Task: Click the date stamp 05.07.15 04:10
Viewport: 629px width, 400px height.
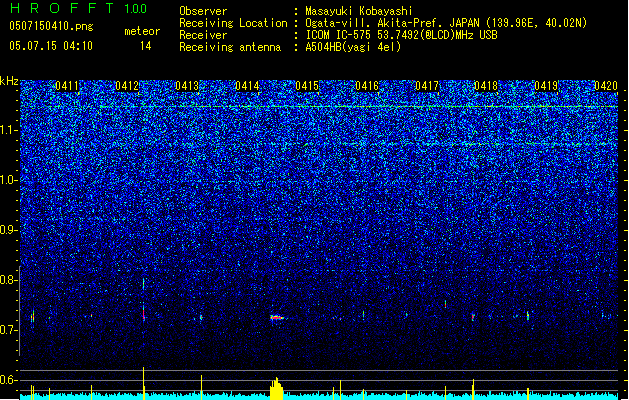Action: click(x=51, y=46)
